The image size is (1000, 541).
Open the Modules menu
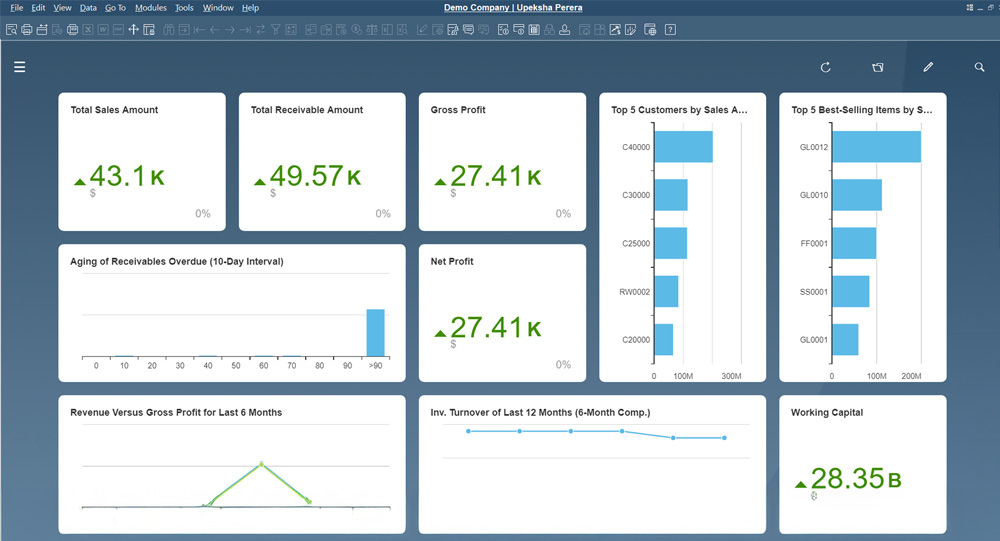[x=150, y=8]
